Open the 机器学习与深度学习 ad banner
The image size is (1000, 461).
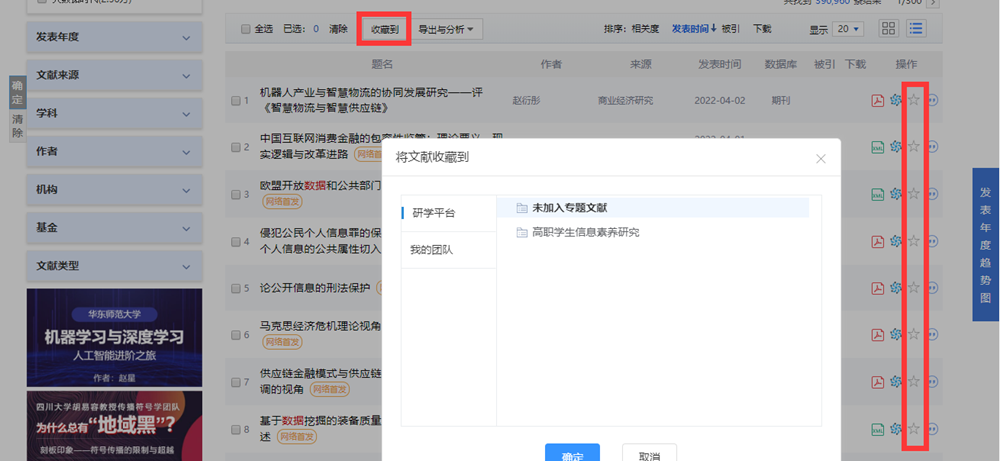[114, 338]
